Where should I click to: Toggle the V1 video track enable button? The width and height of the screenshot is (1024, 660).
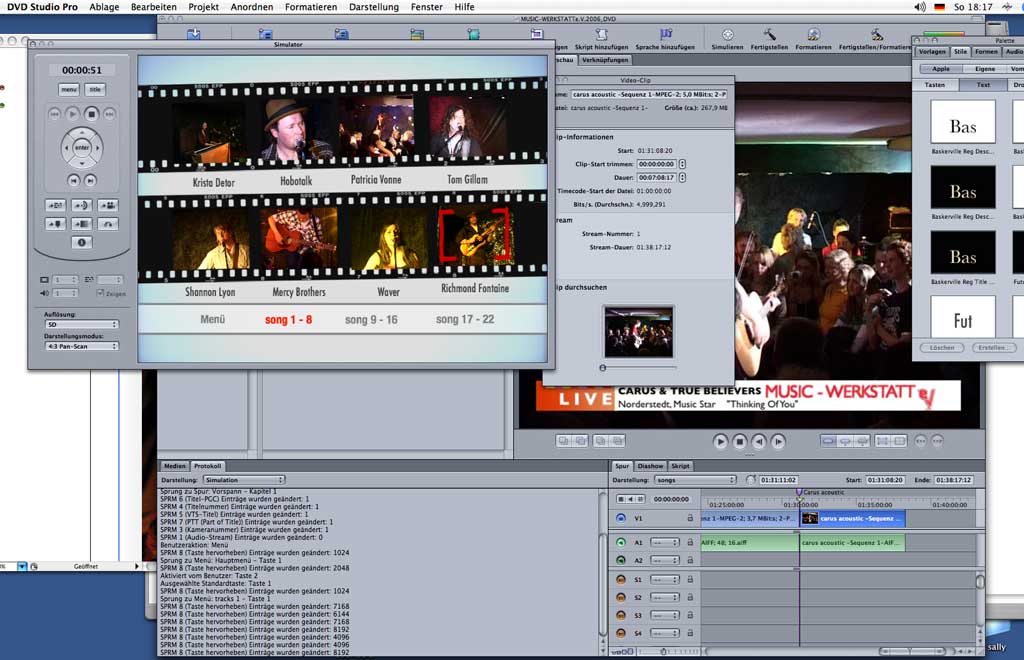pos(620,518)
